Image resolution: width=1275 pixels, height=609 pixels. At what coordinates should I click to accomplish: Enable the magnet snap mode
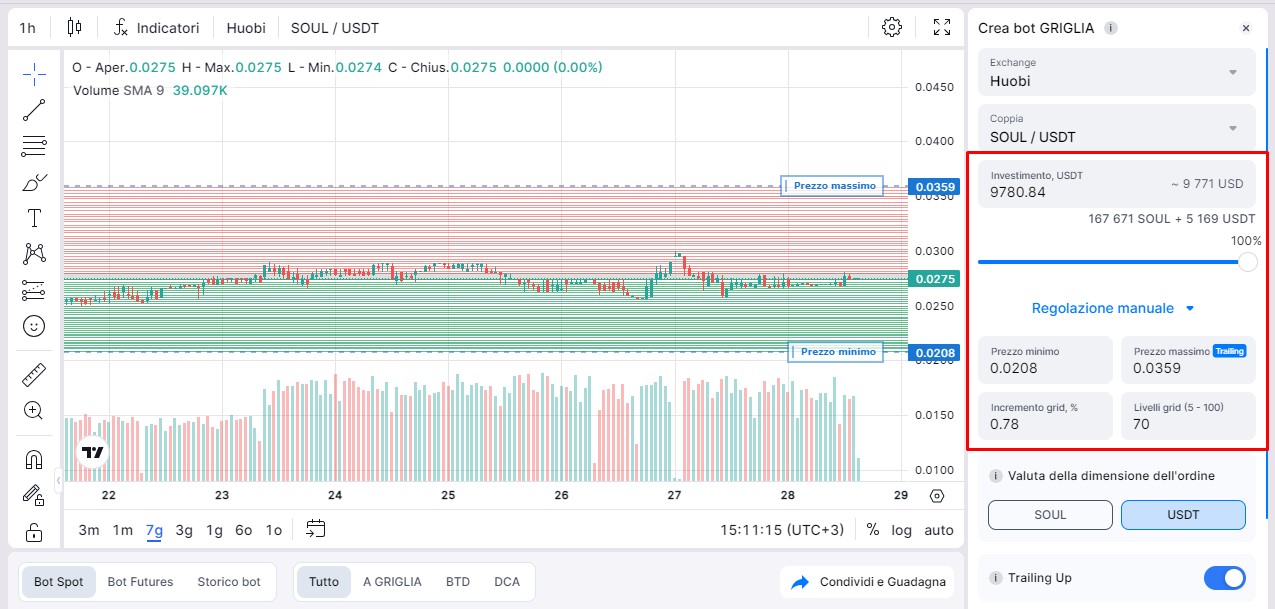(x=34, y=459)
